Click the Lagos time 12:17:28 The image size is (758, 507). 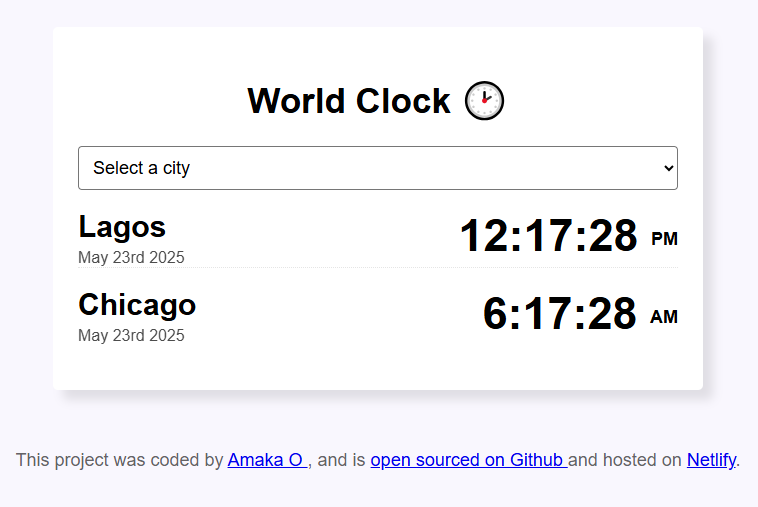click(548, 237)
